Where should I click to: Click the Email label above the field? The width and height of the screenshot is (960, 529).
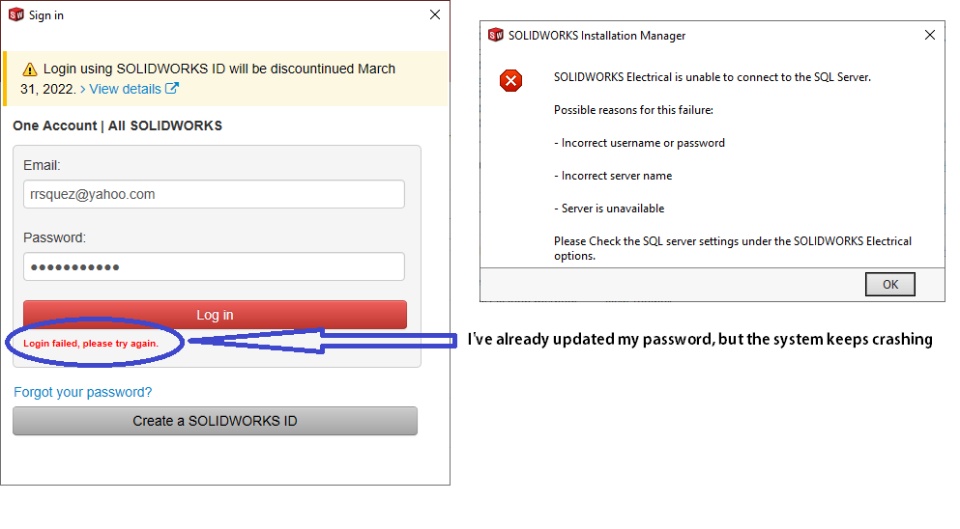(42, 165)
